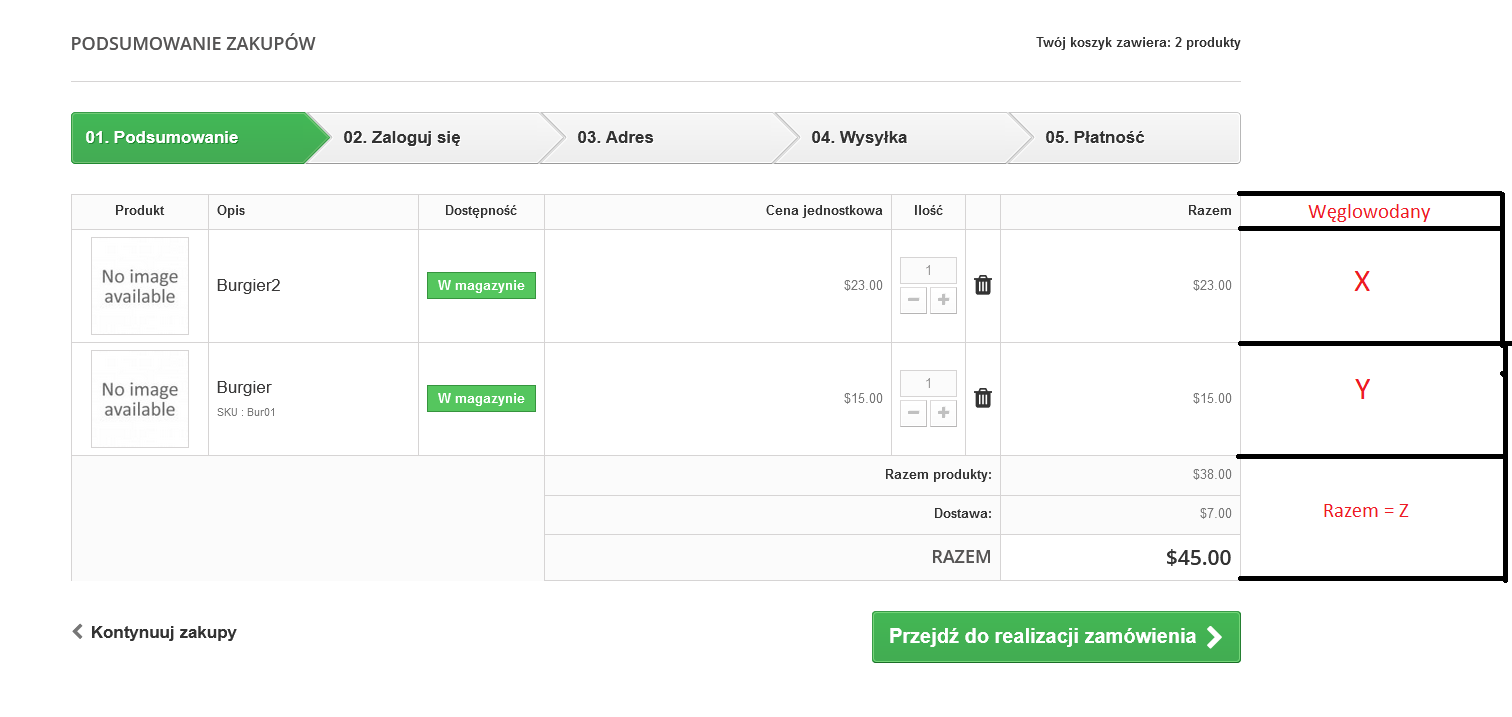Viewport: 1512px width, 717px height.
Task: Open the Burgier product name link
Action: point(244,388)
